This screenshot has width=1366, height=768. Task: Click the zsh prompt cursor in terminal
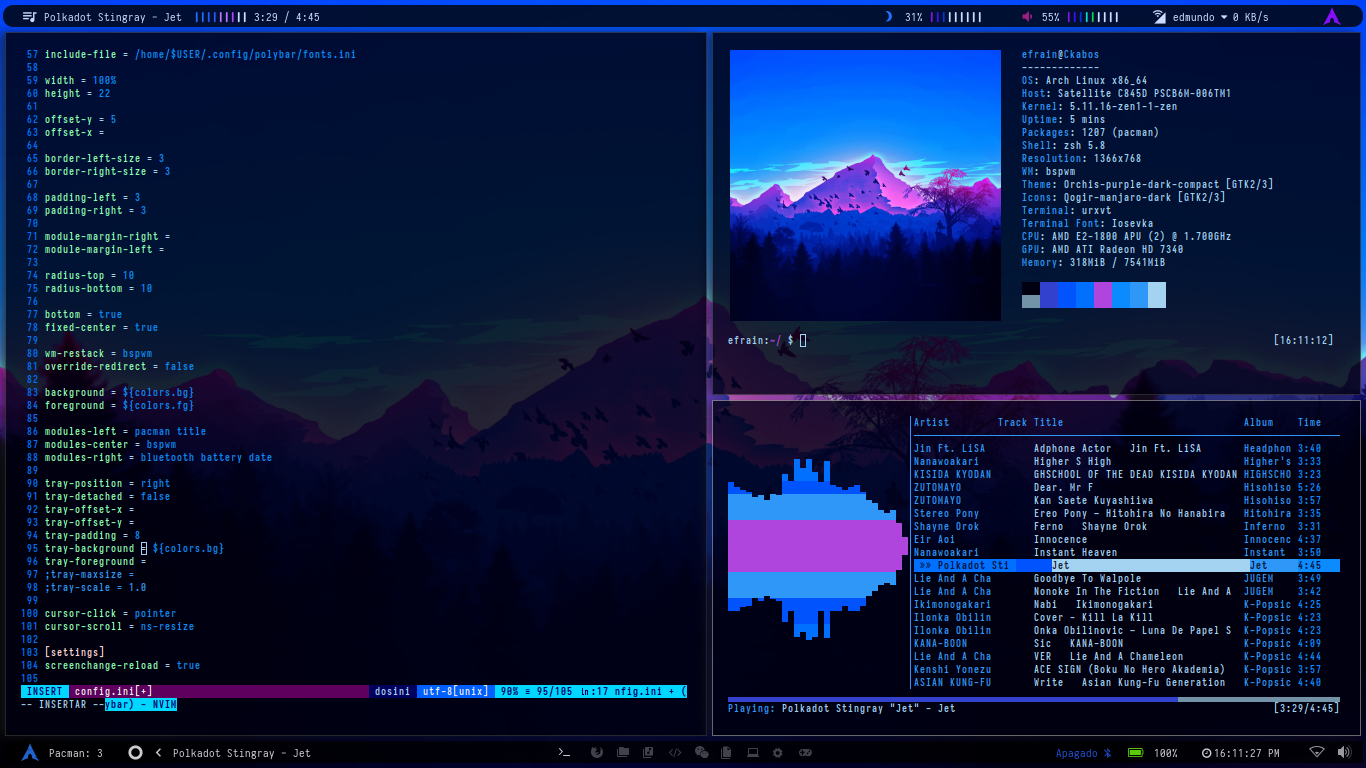(802, 340)
